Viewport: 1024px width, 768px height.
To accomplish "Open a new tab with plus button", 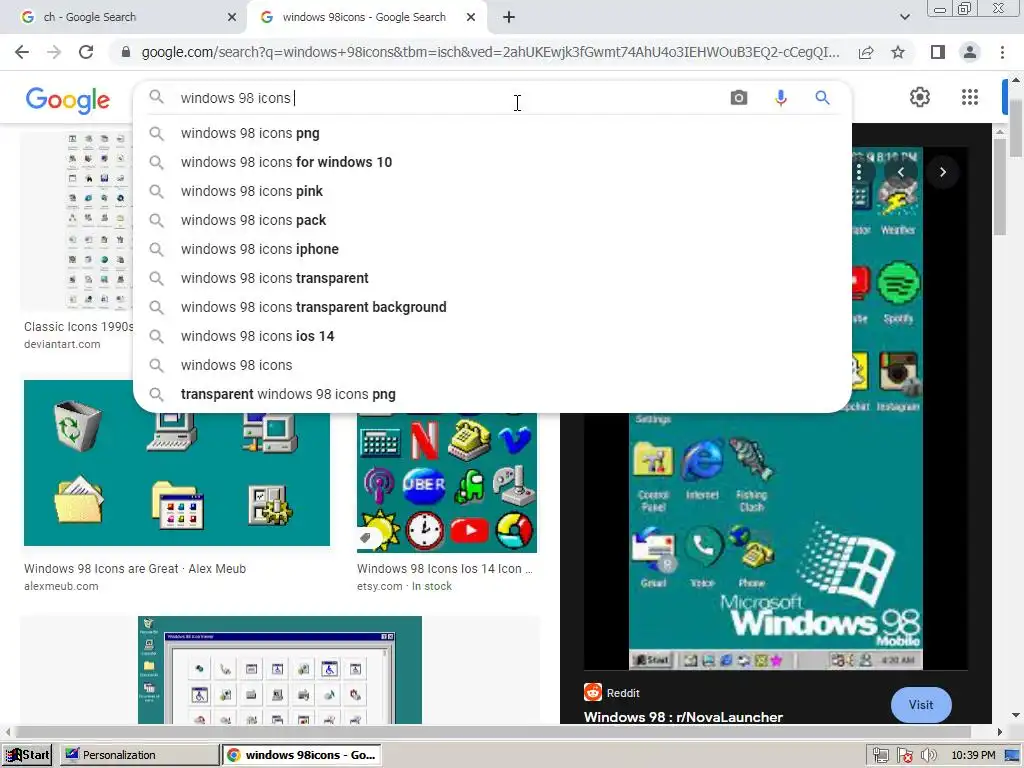I will [x=509, y=17].
